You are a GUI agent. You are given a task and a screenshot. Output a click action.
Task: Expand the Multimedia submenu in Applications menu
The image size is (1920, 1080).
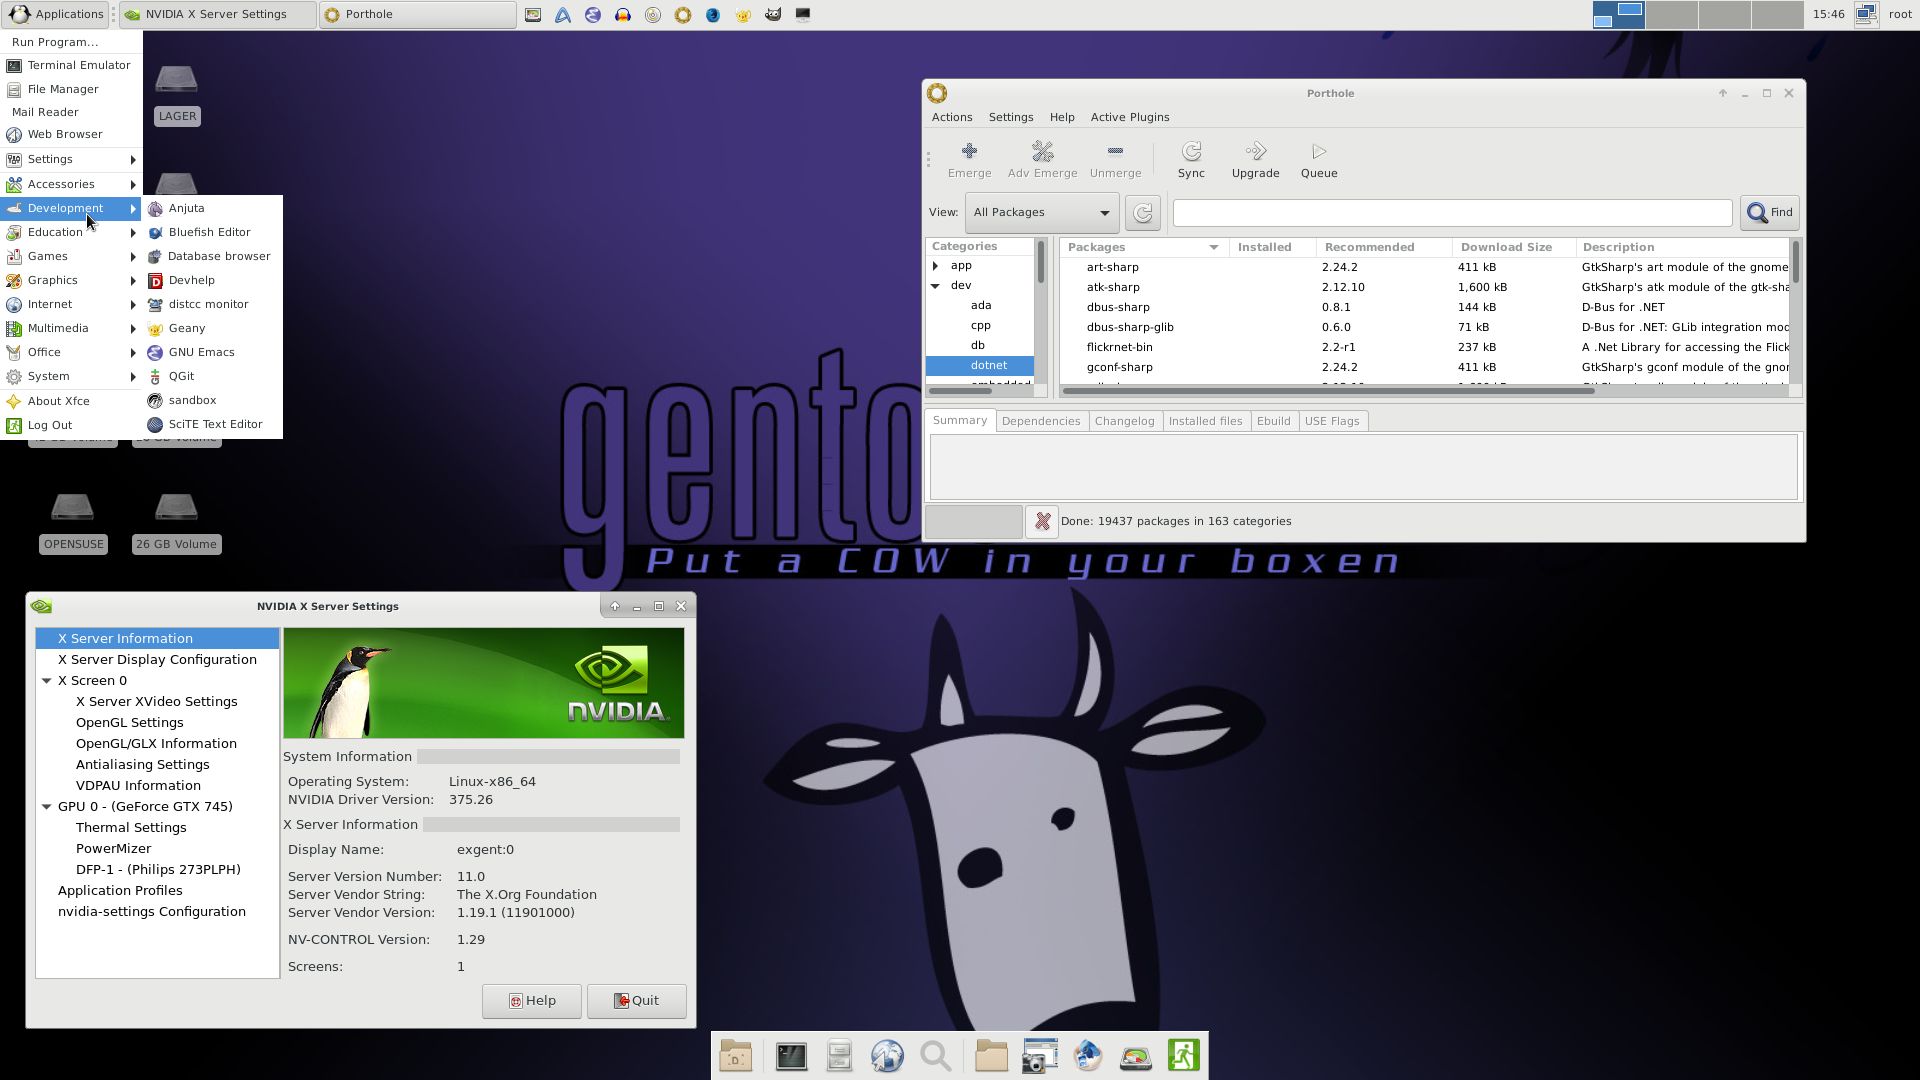(x=71, y=329)
